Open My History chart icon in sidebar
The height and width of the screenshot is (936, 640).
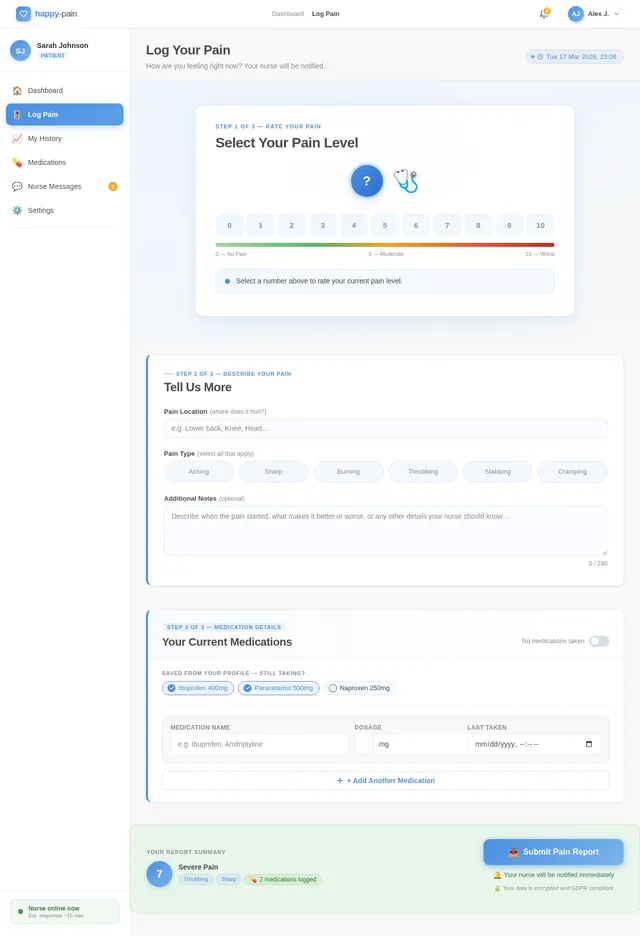17,138
